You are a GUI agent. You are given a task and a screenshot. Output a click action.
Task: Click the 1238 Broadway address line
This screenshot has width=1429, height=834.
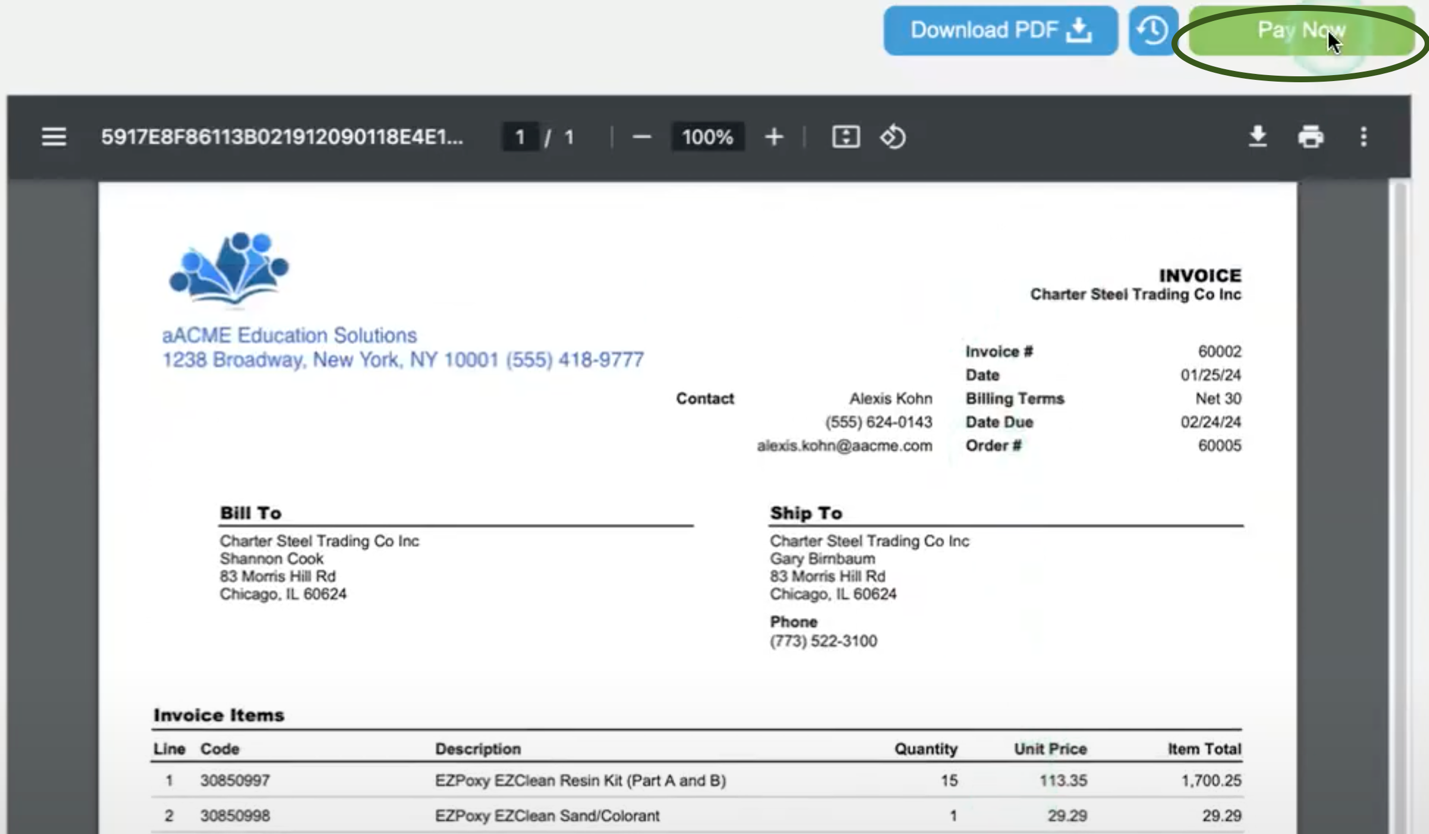403,360
